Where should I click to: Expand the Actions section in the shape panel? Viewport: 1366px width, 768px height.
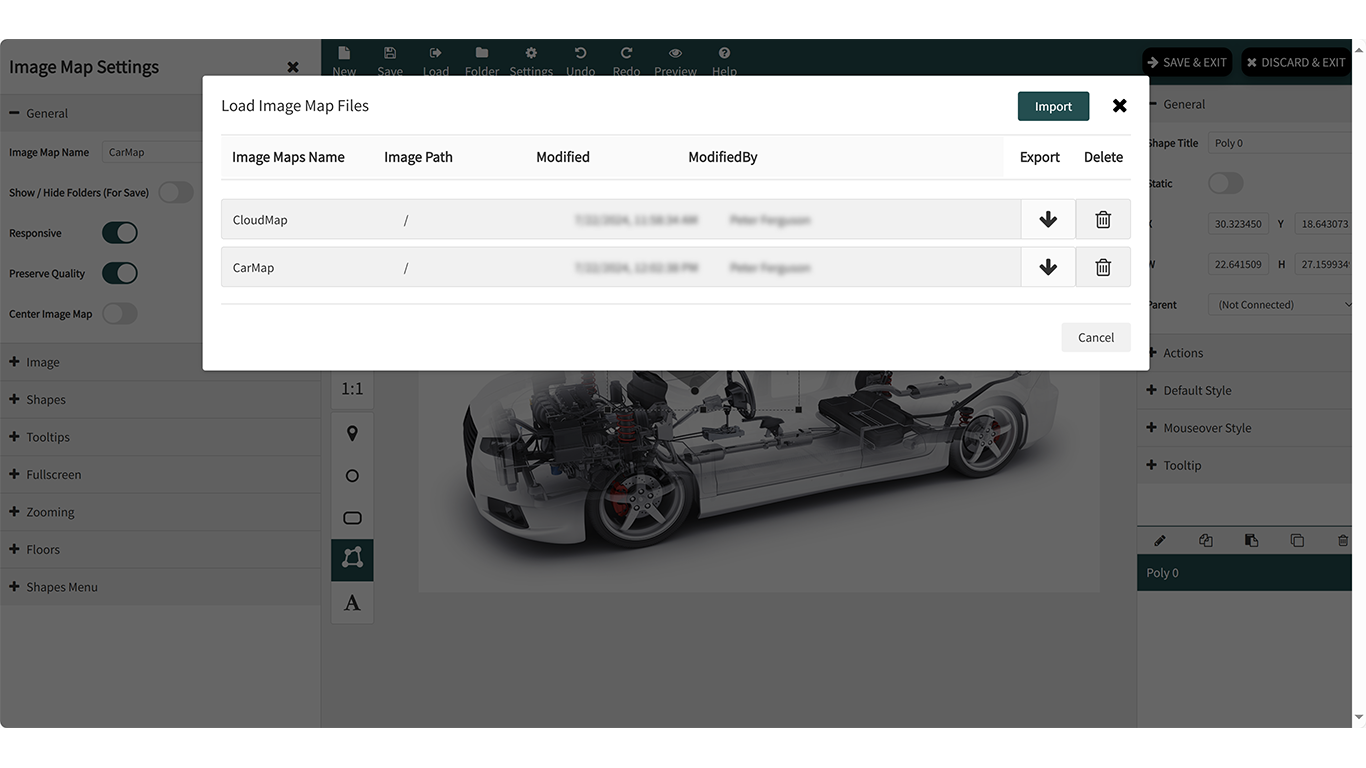1245,353
